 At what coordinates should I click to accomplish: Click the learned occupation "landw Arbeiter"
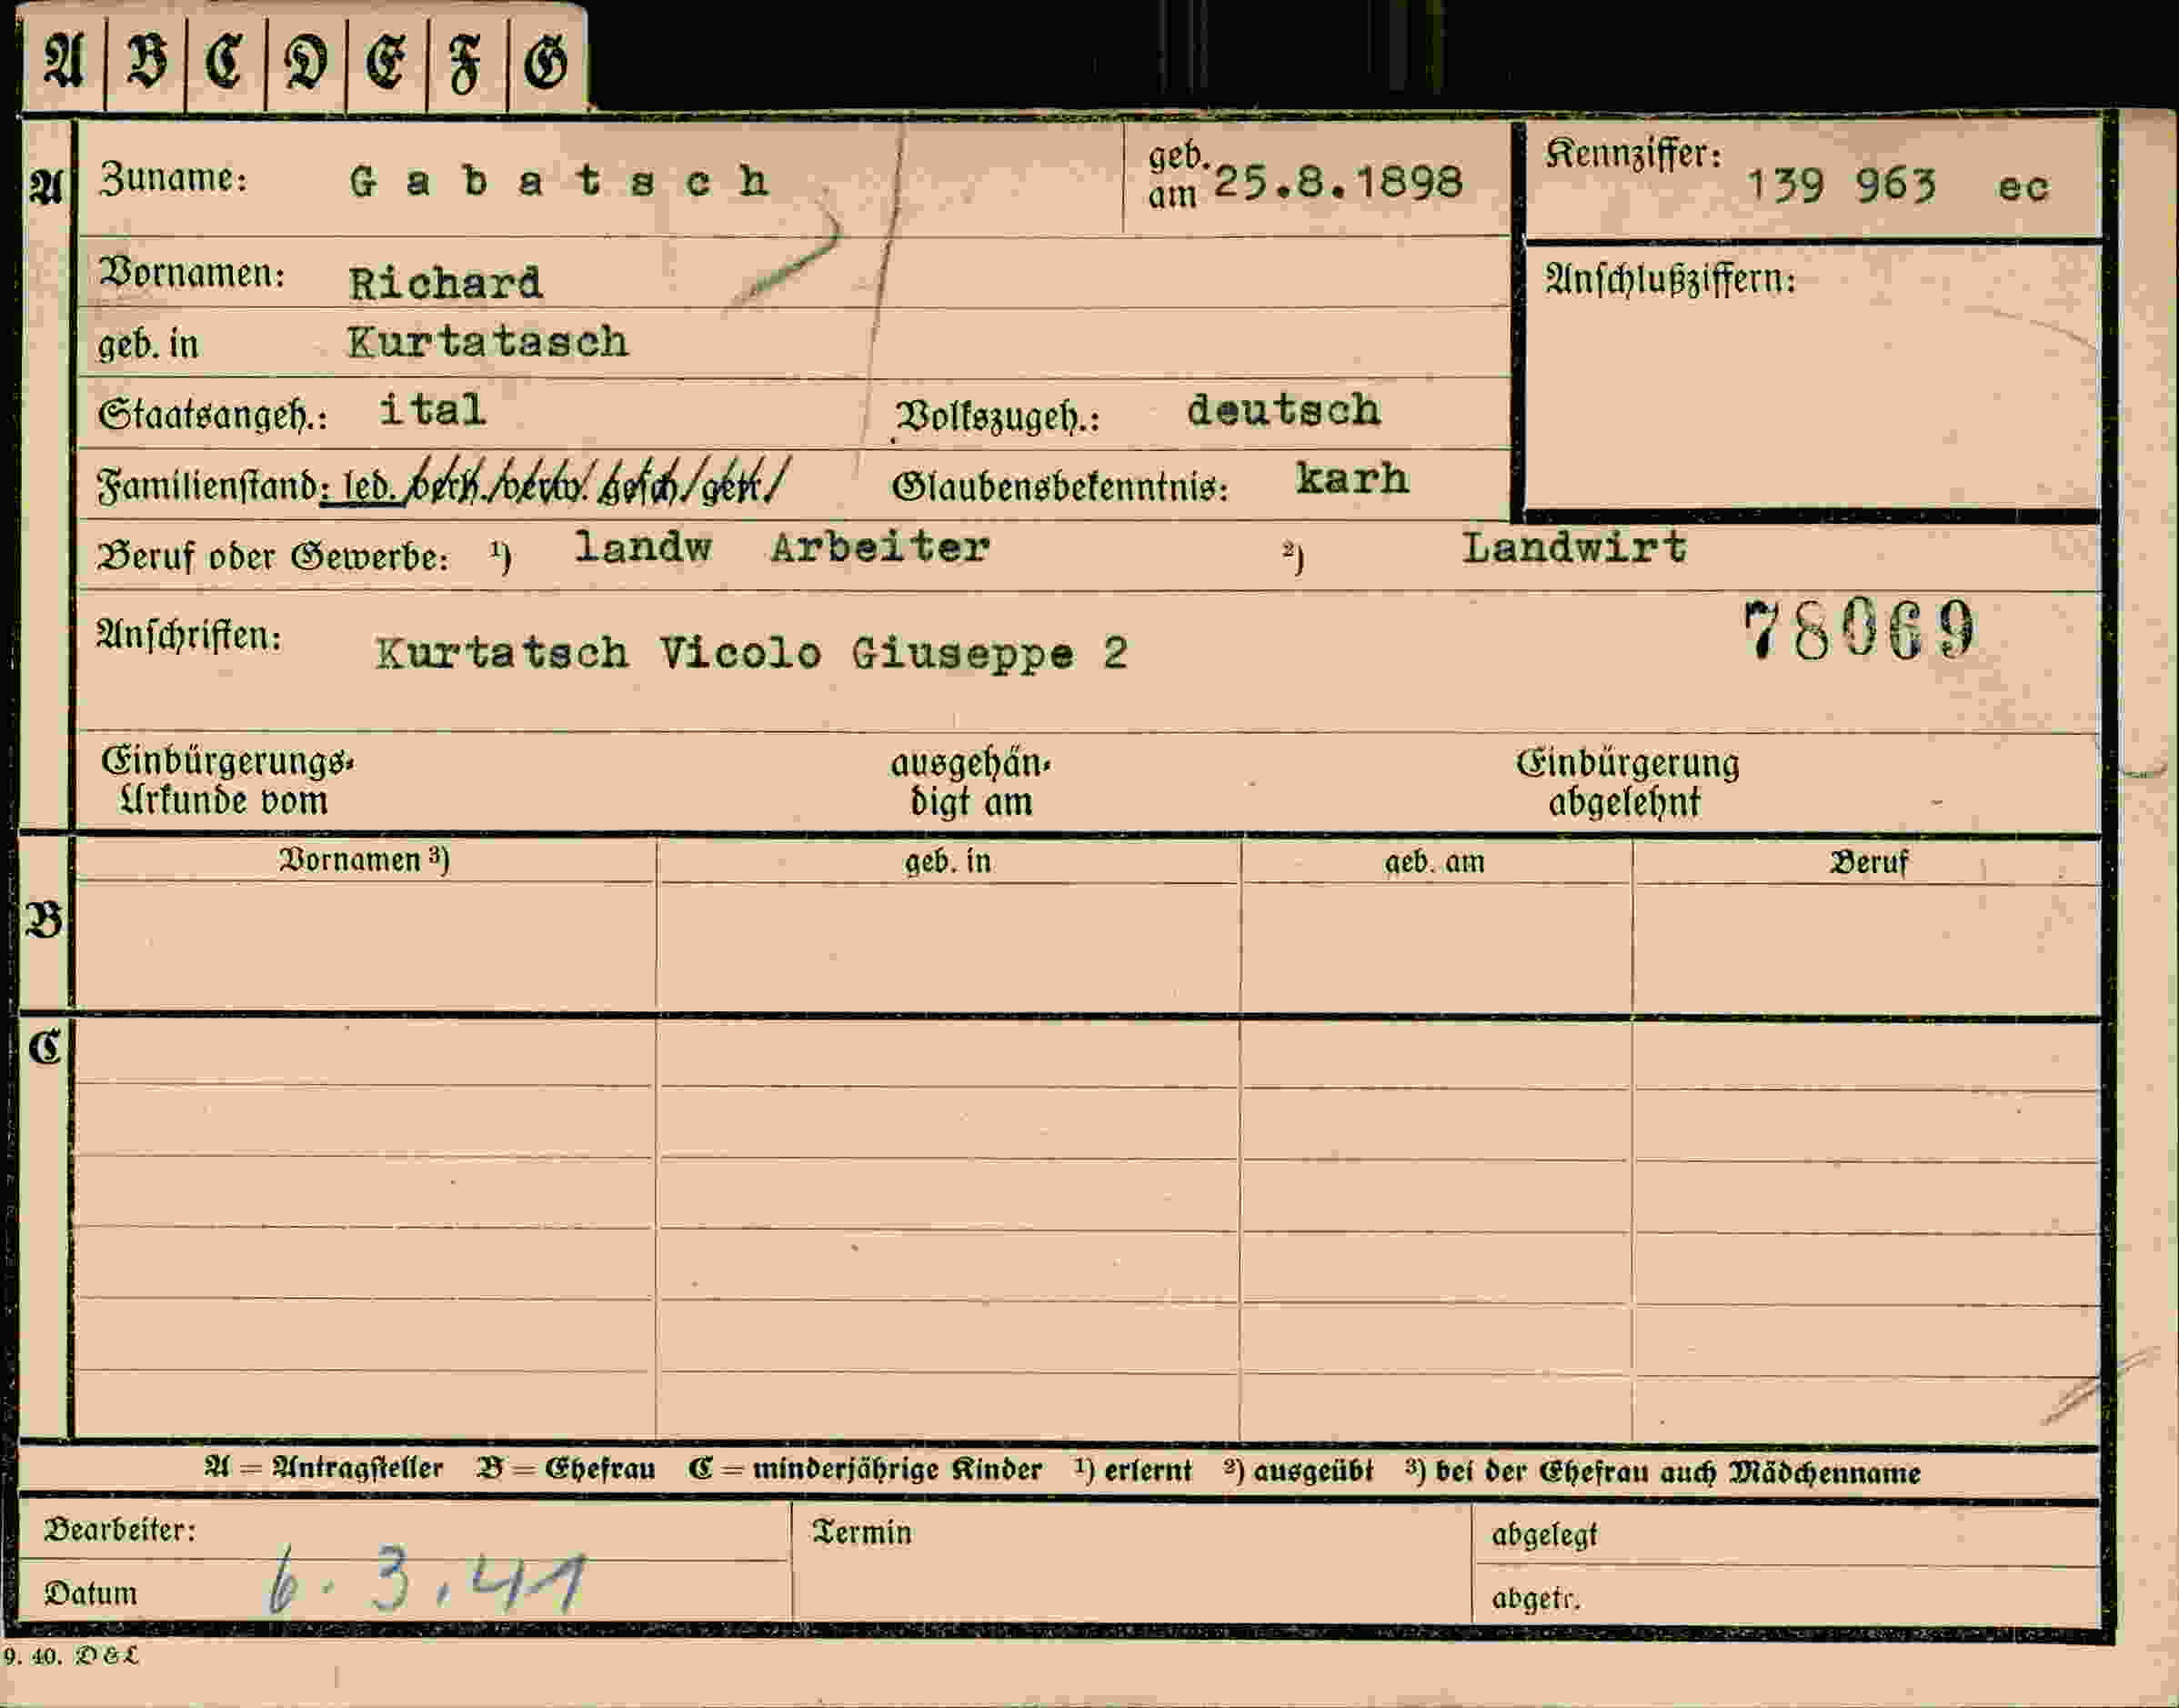[x=782, y=547]
